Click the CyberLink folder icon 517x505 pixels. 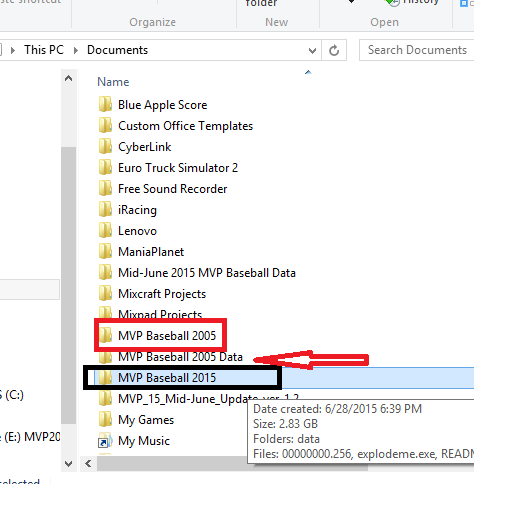click(x=106, y=147)
